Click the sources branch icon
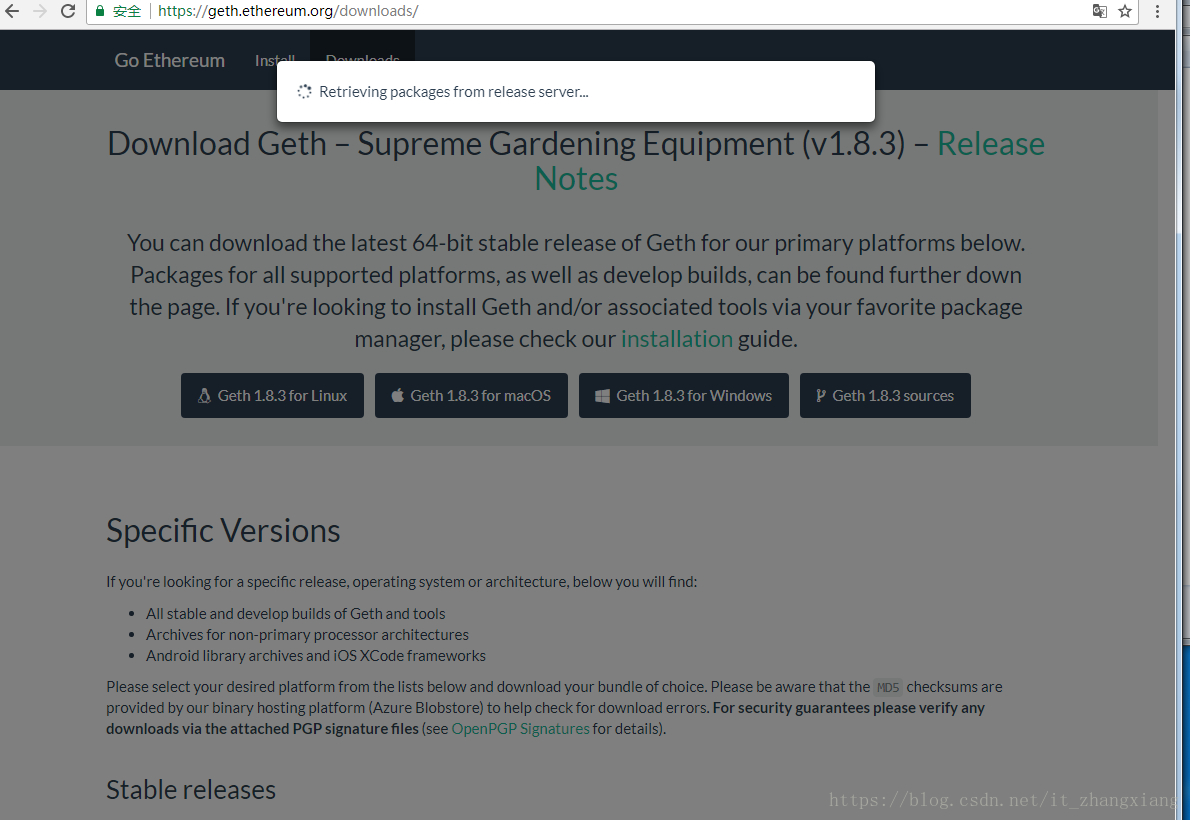1190x820 pixels. pyautogui.click(x=820, y=396)
